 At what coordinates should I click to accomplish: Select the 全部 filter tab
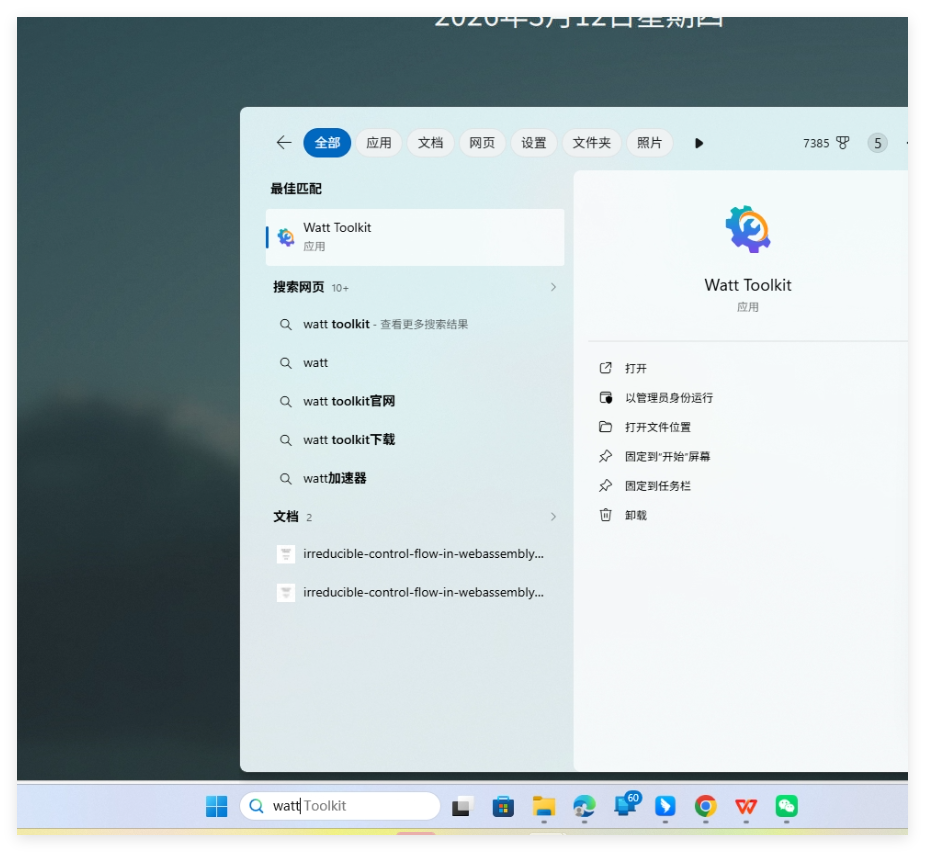(327, 143)
